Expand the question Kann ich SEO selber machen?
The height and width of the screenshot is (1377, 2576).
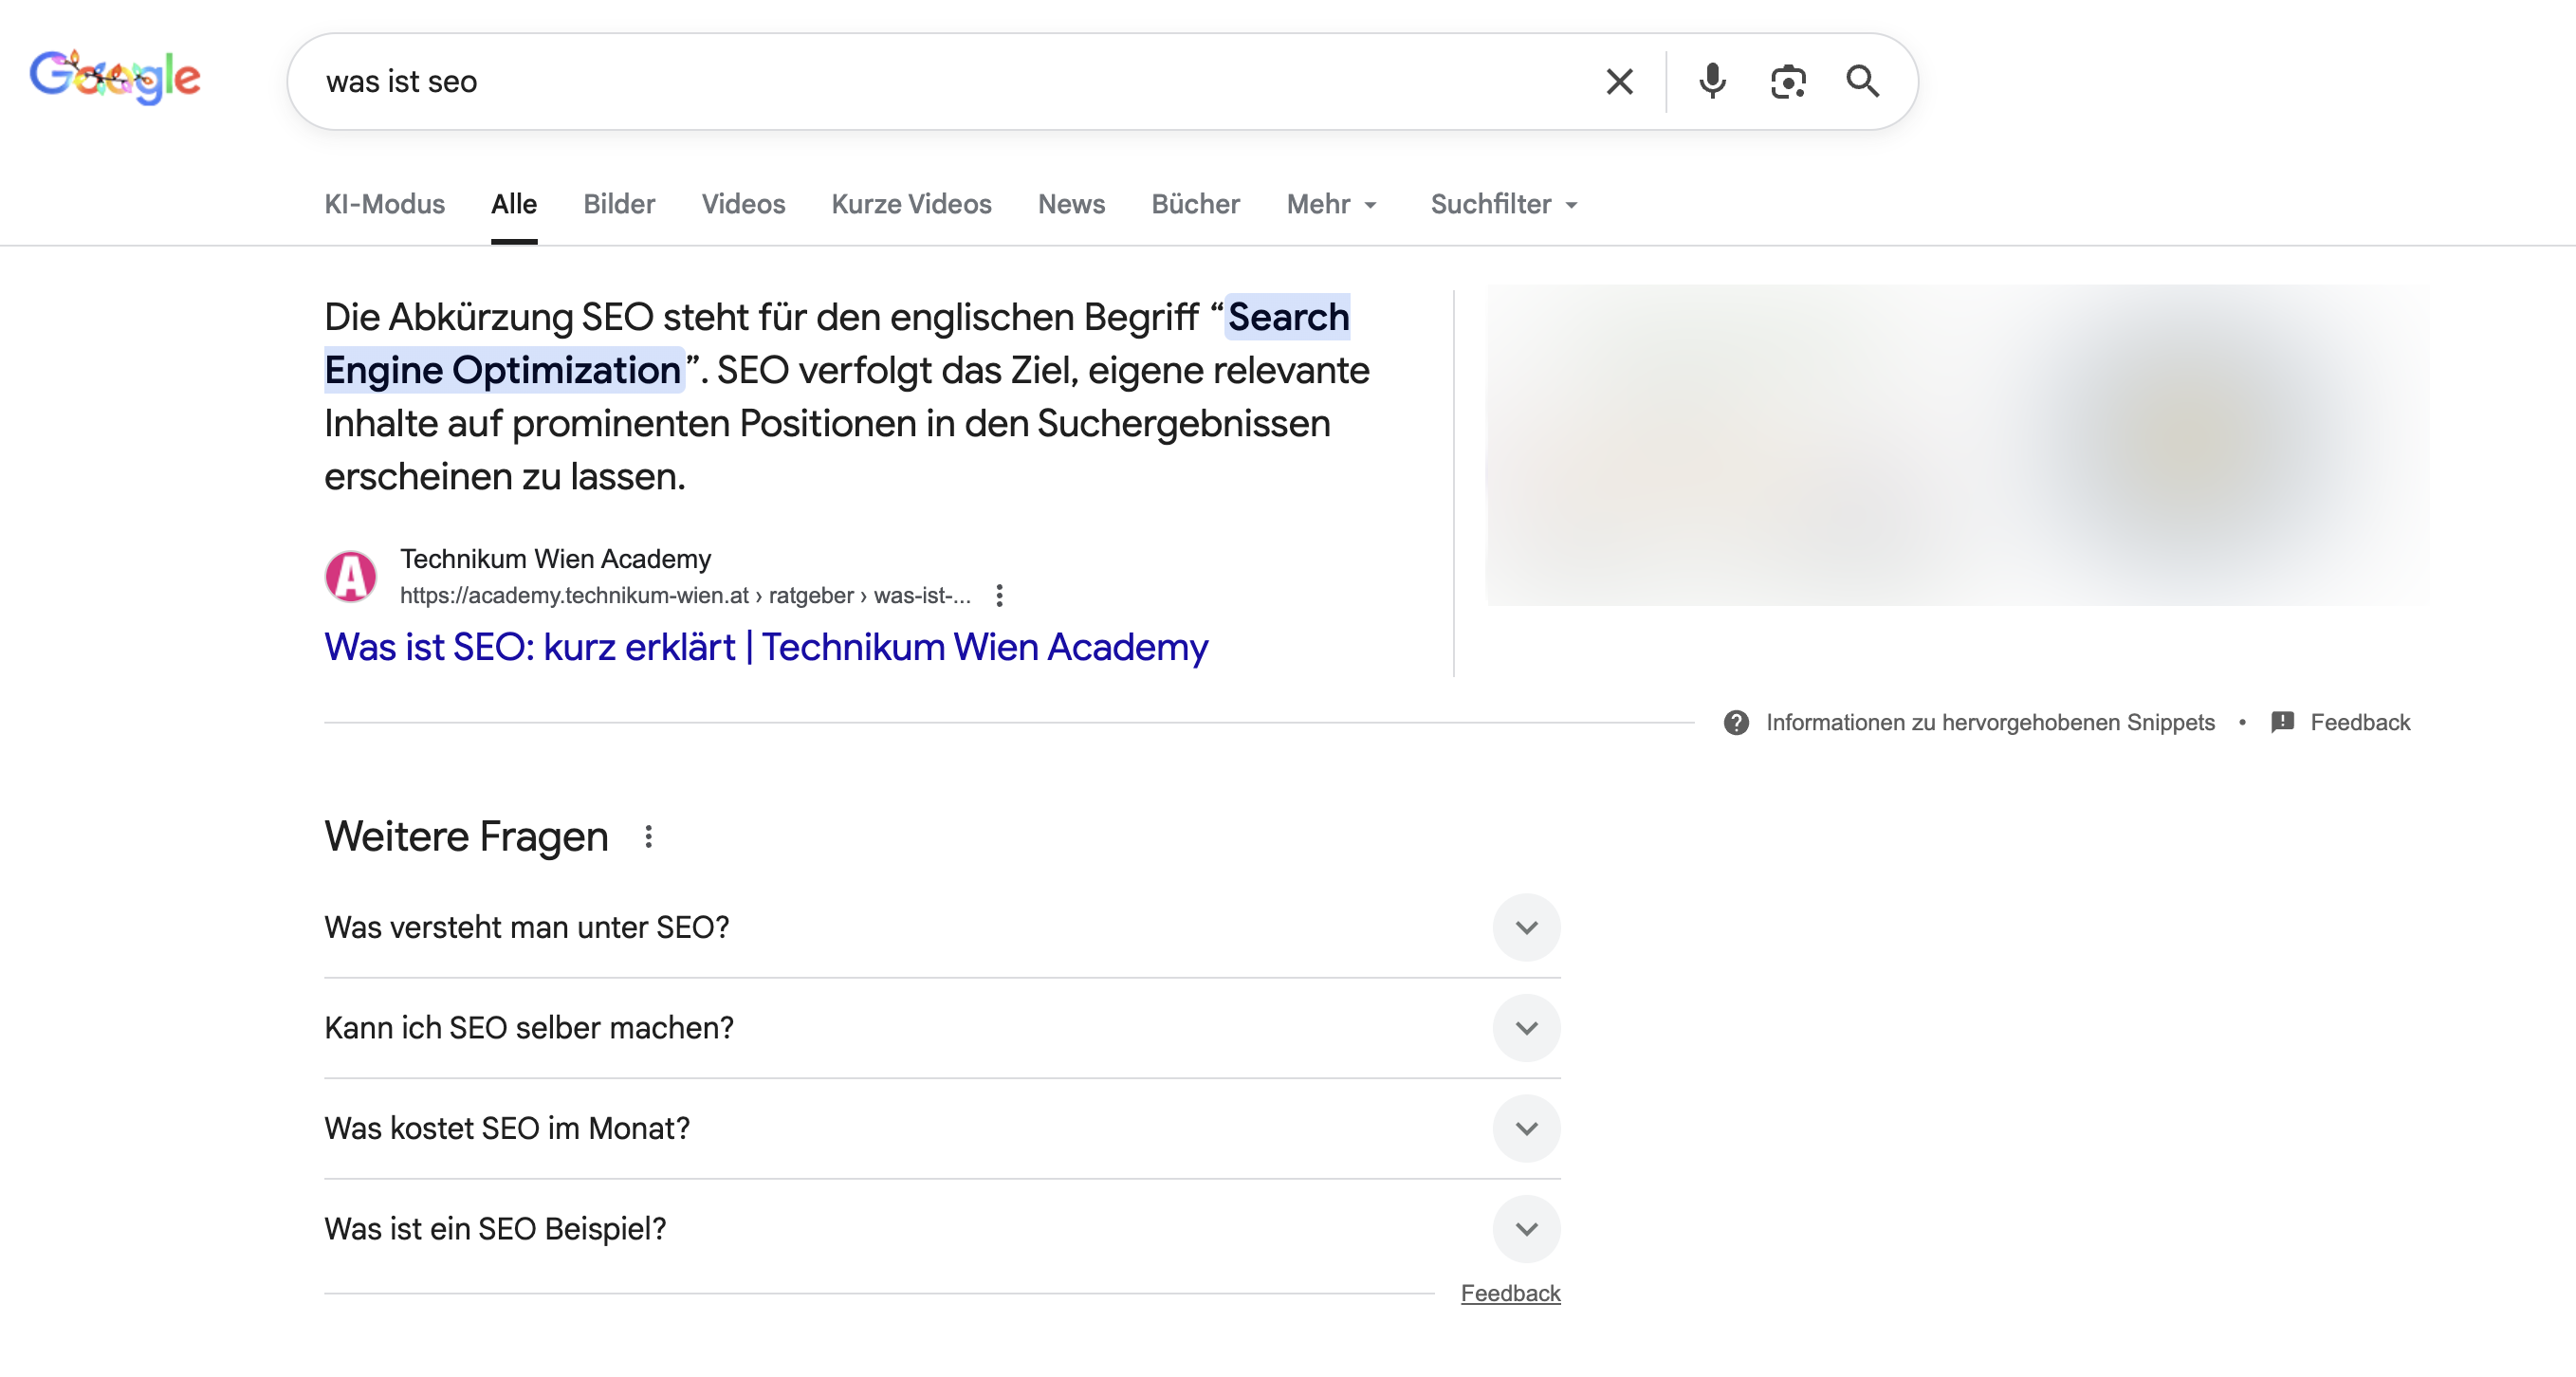(x=1526, y=1028)
